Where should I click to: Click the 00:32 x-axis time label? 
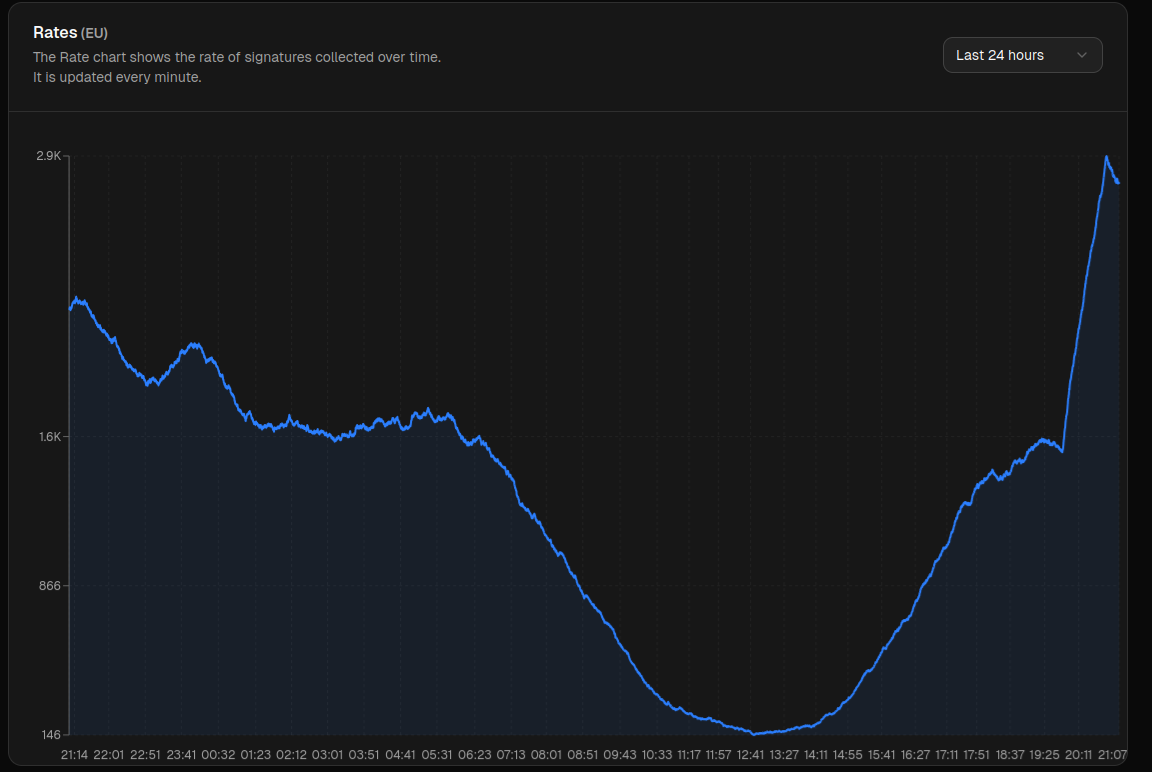pyautogui.click(x=218, y=754)
